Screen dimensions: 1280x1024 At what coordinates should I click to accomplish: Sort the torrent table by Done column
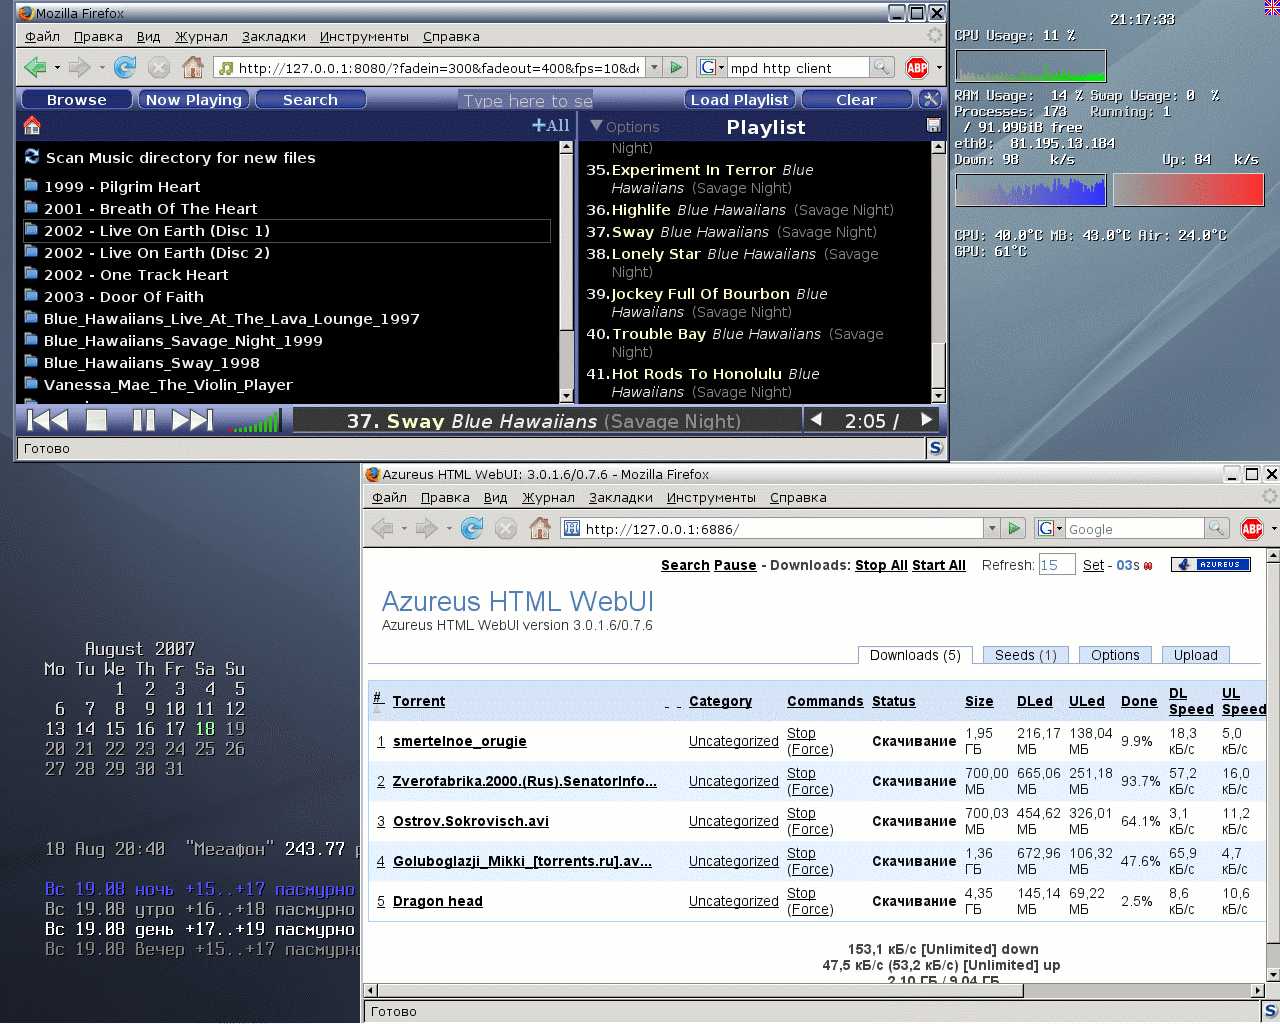click(x=1139, y=701)
